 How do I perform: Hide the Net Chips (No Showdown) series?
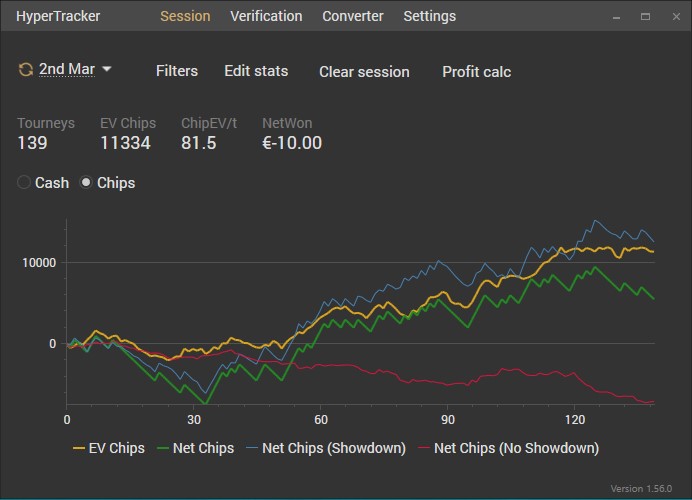506,448
